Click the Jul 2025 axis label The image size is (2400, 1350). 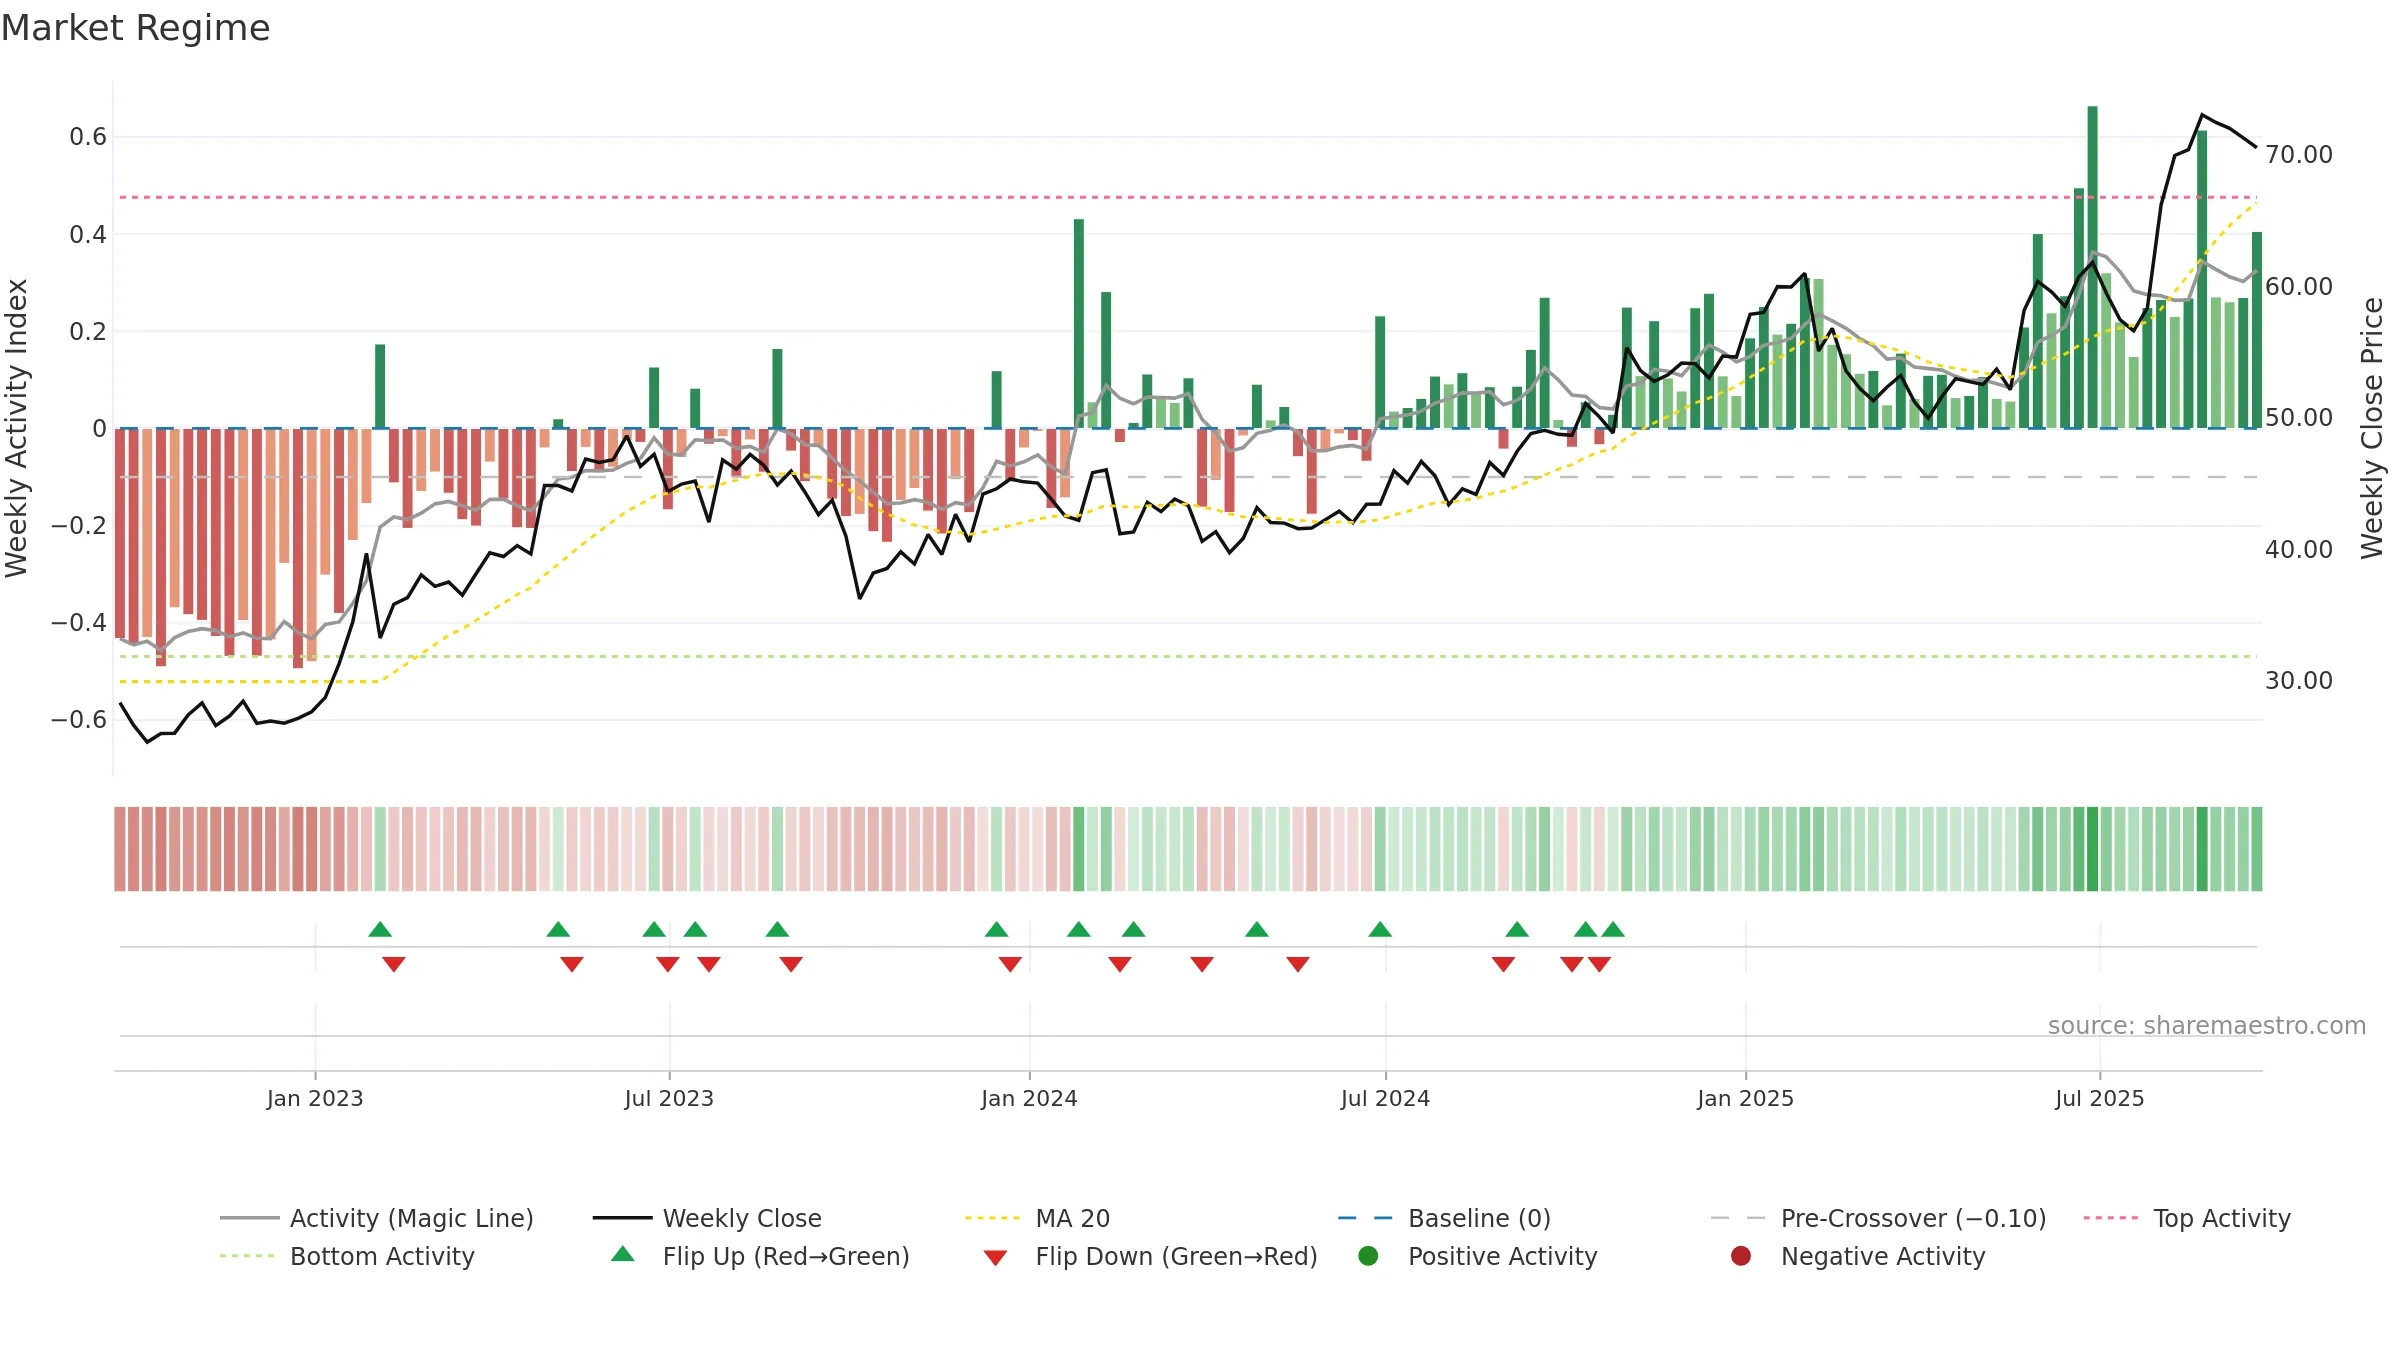point(2100,1098)
